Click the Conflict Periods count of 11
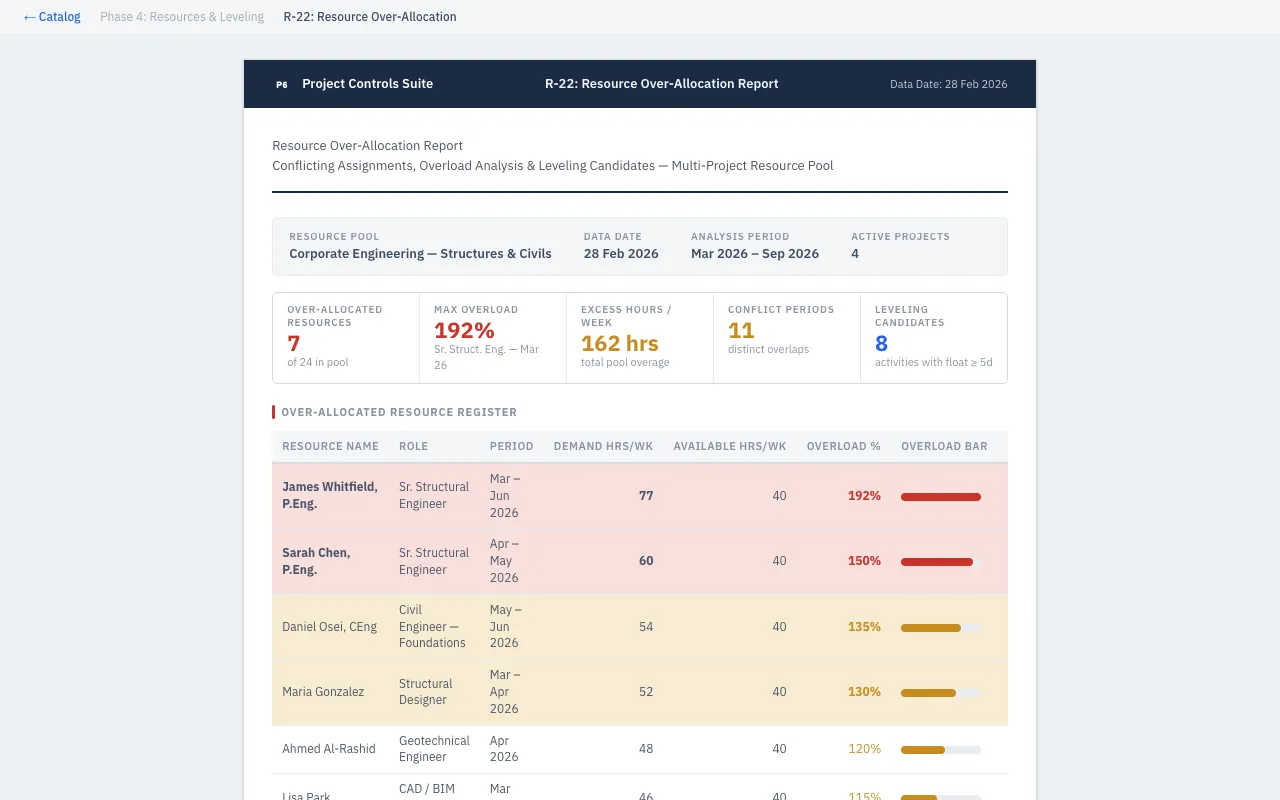This screenshot has height=800, width=1280. click(740, 331)
